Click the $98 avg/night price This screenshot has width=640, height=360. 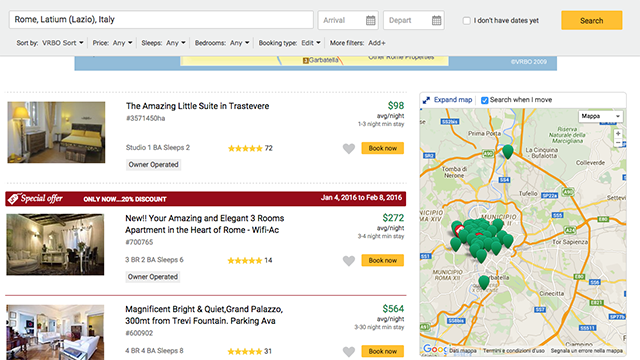(396, 106)
